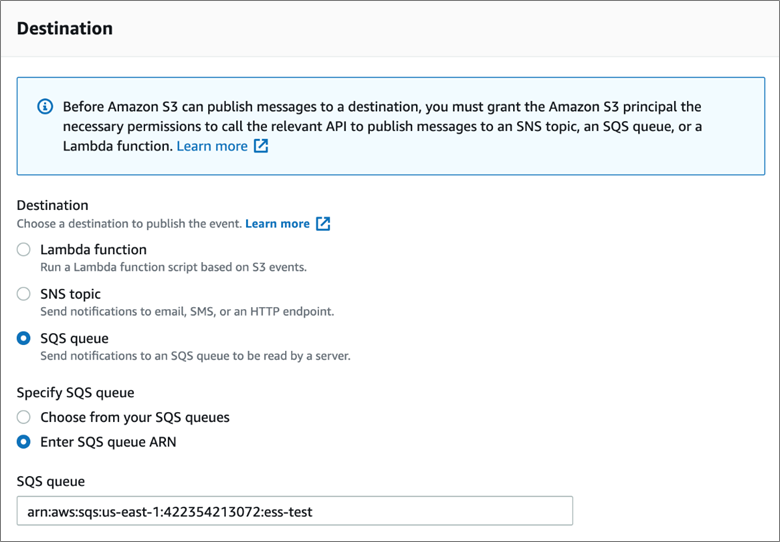Select the SQS queue destination radio button
Image resolution: width=780 pixels, height=542 pixels.
[24, 339]
